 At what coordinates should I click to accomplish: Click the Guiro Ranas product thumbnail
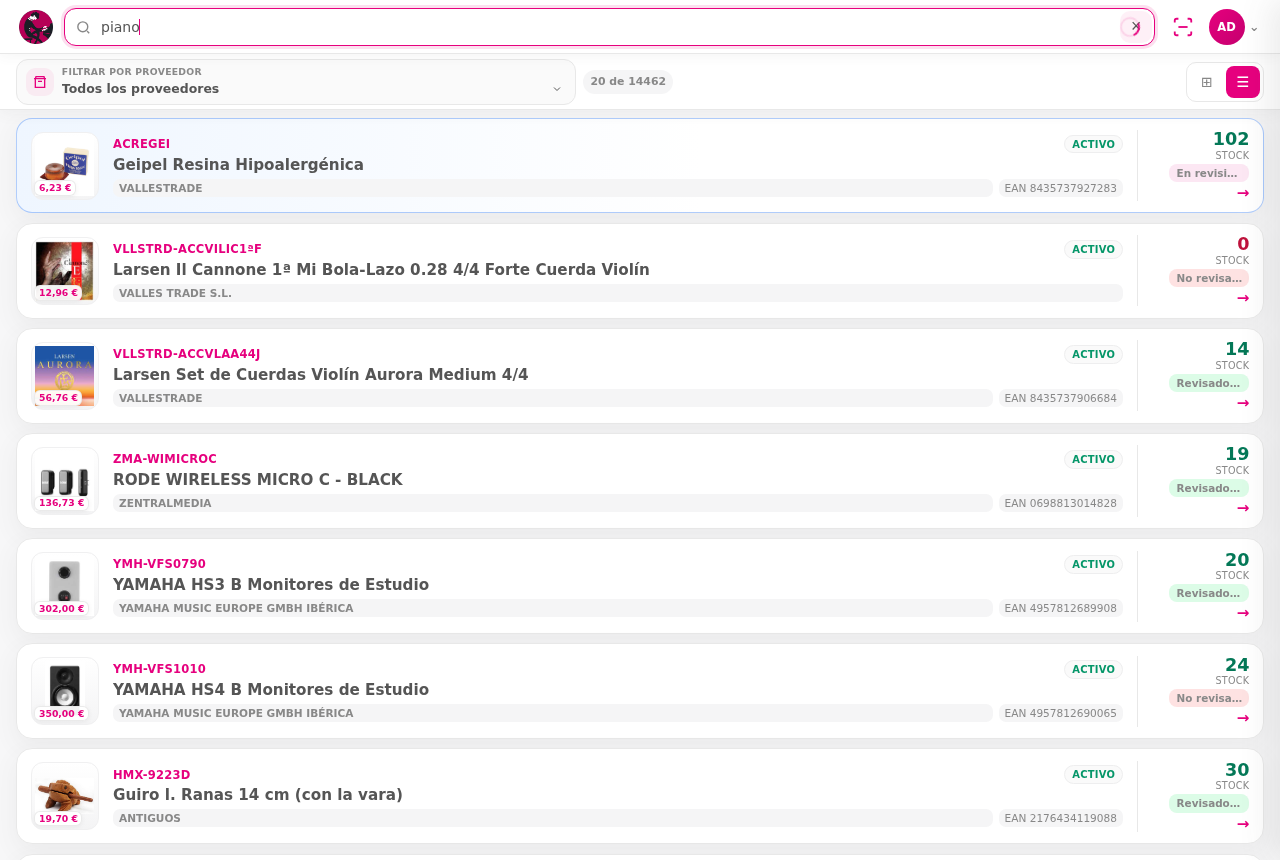[x=65, y=796]
